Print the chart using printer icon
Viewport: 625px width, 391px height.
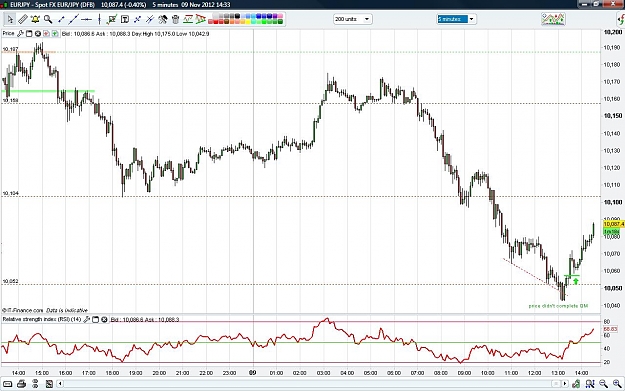click(x=22, y=384)
